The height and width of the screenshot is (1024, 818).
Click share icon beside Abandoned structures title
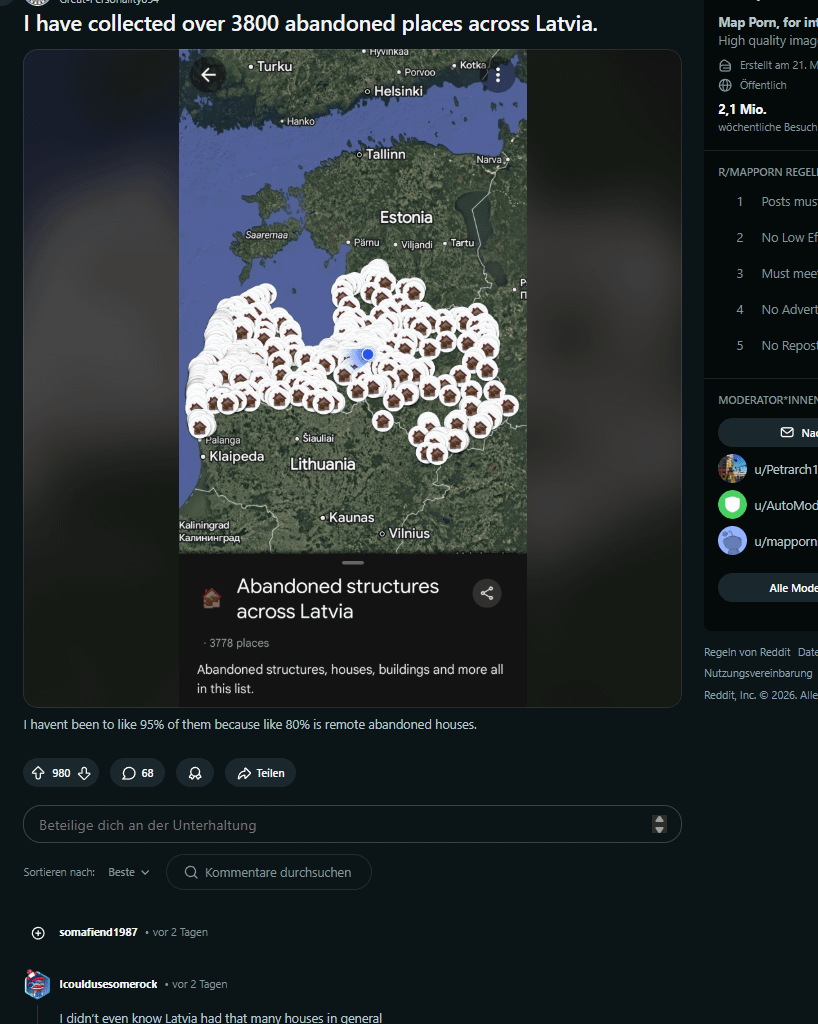(487, 593)
